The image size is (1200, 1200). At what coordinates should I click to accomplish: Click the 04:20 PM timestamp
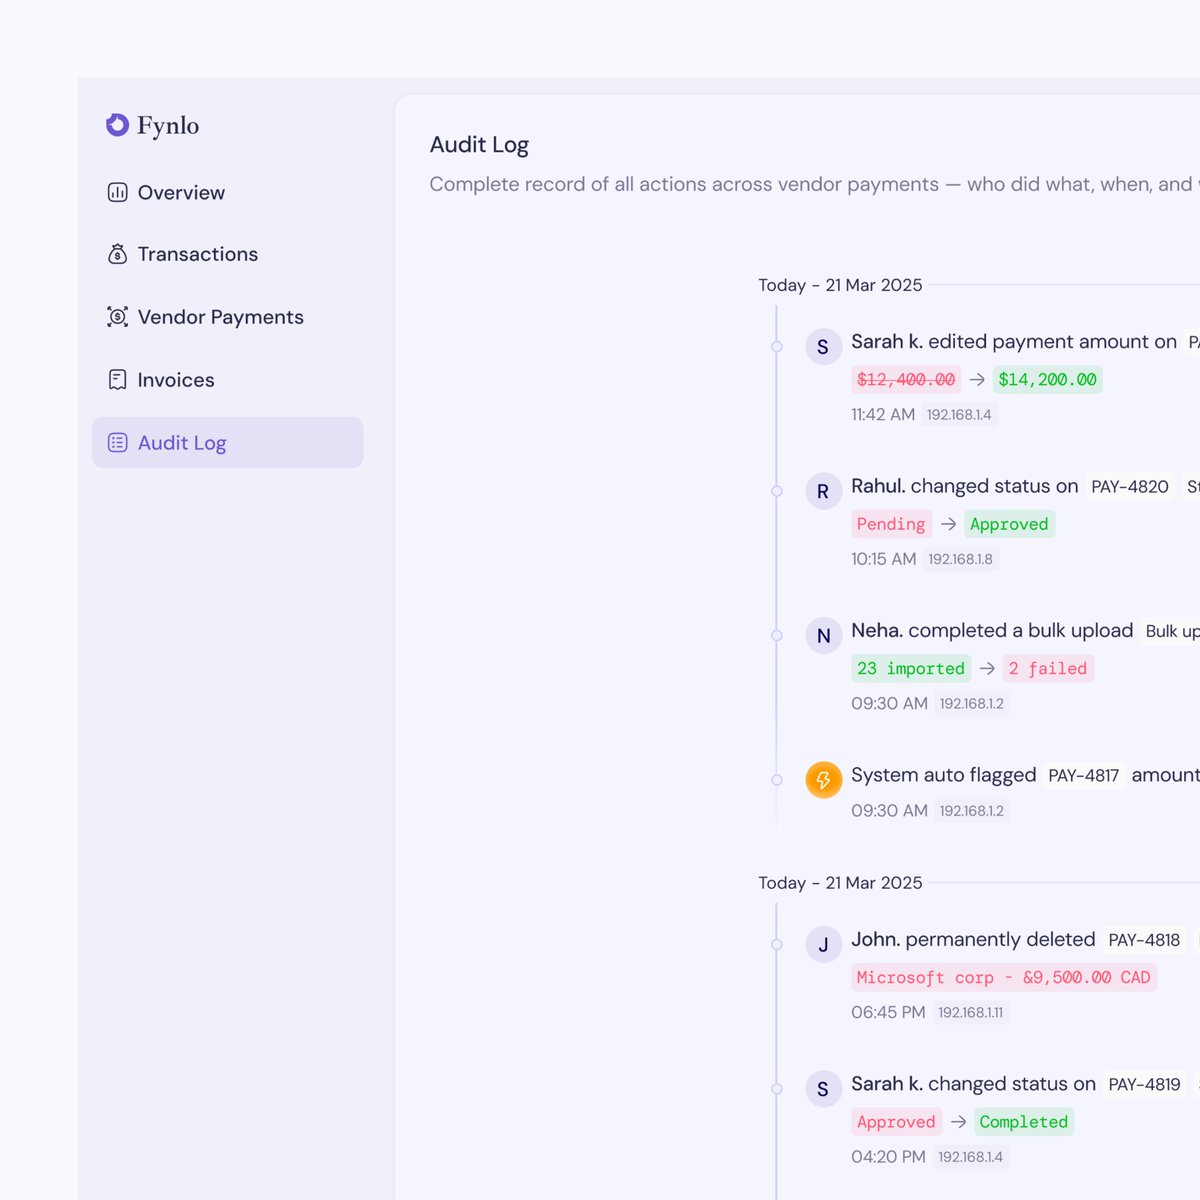click(x=888, y=1157)
